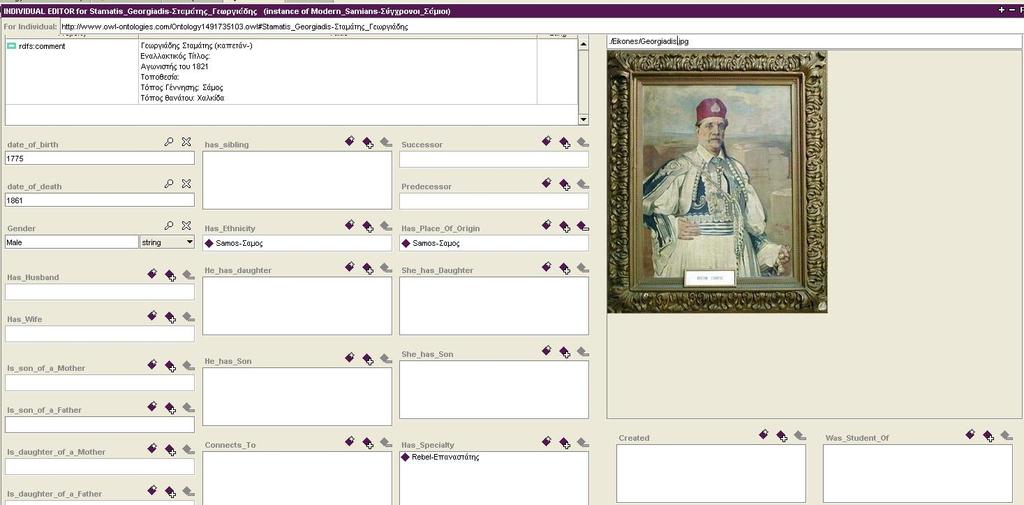This screenshot has height=505, width=1024.
Task: Create new instance for Successor
Action: [547, 141]
